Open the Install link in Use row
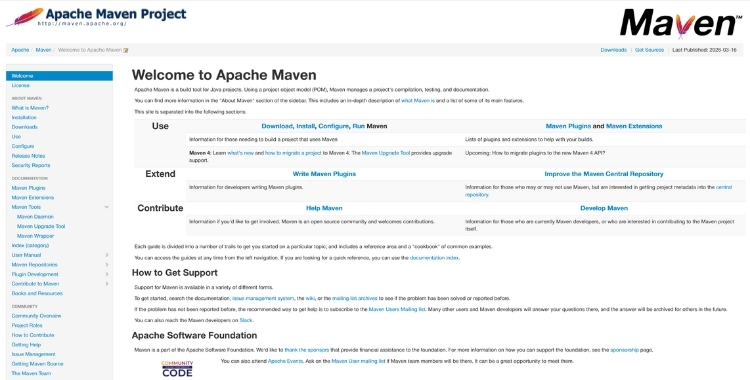Image resolution: width=750 pixels, height=380 pixels. [306, 126]
